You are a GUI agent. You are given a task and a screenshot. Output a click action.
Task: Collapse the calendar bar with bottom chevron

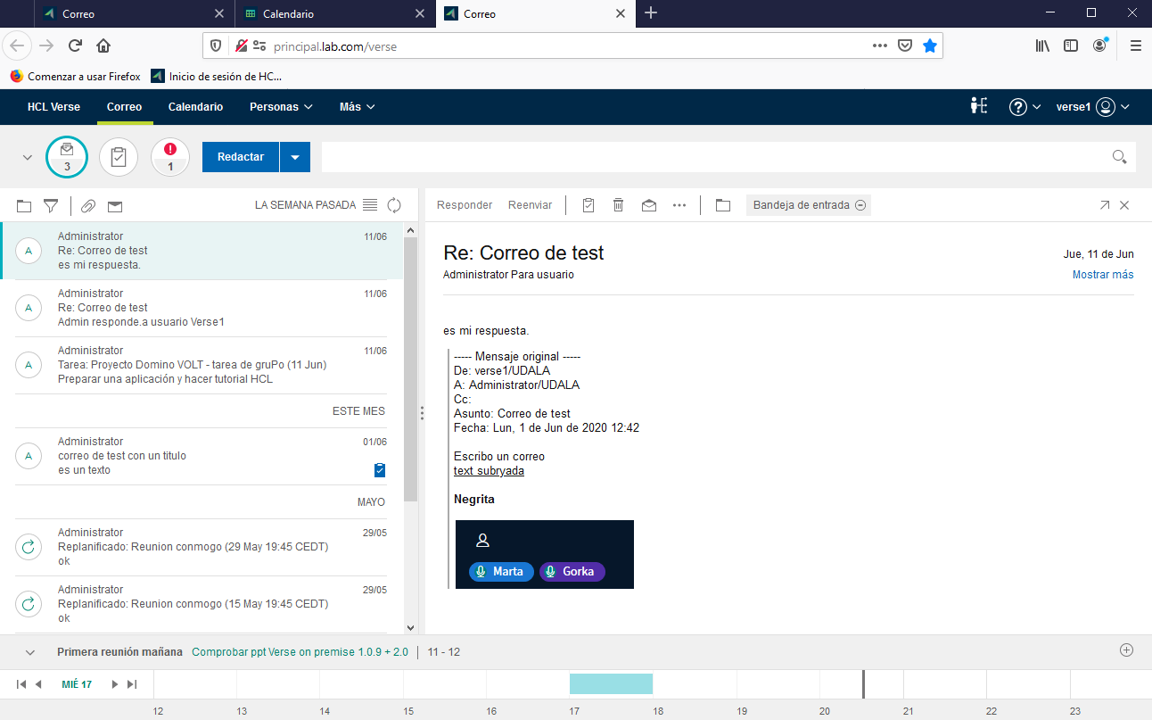30,652
